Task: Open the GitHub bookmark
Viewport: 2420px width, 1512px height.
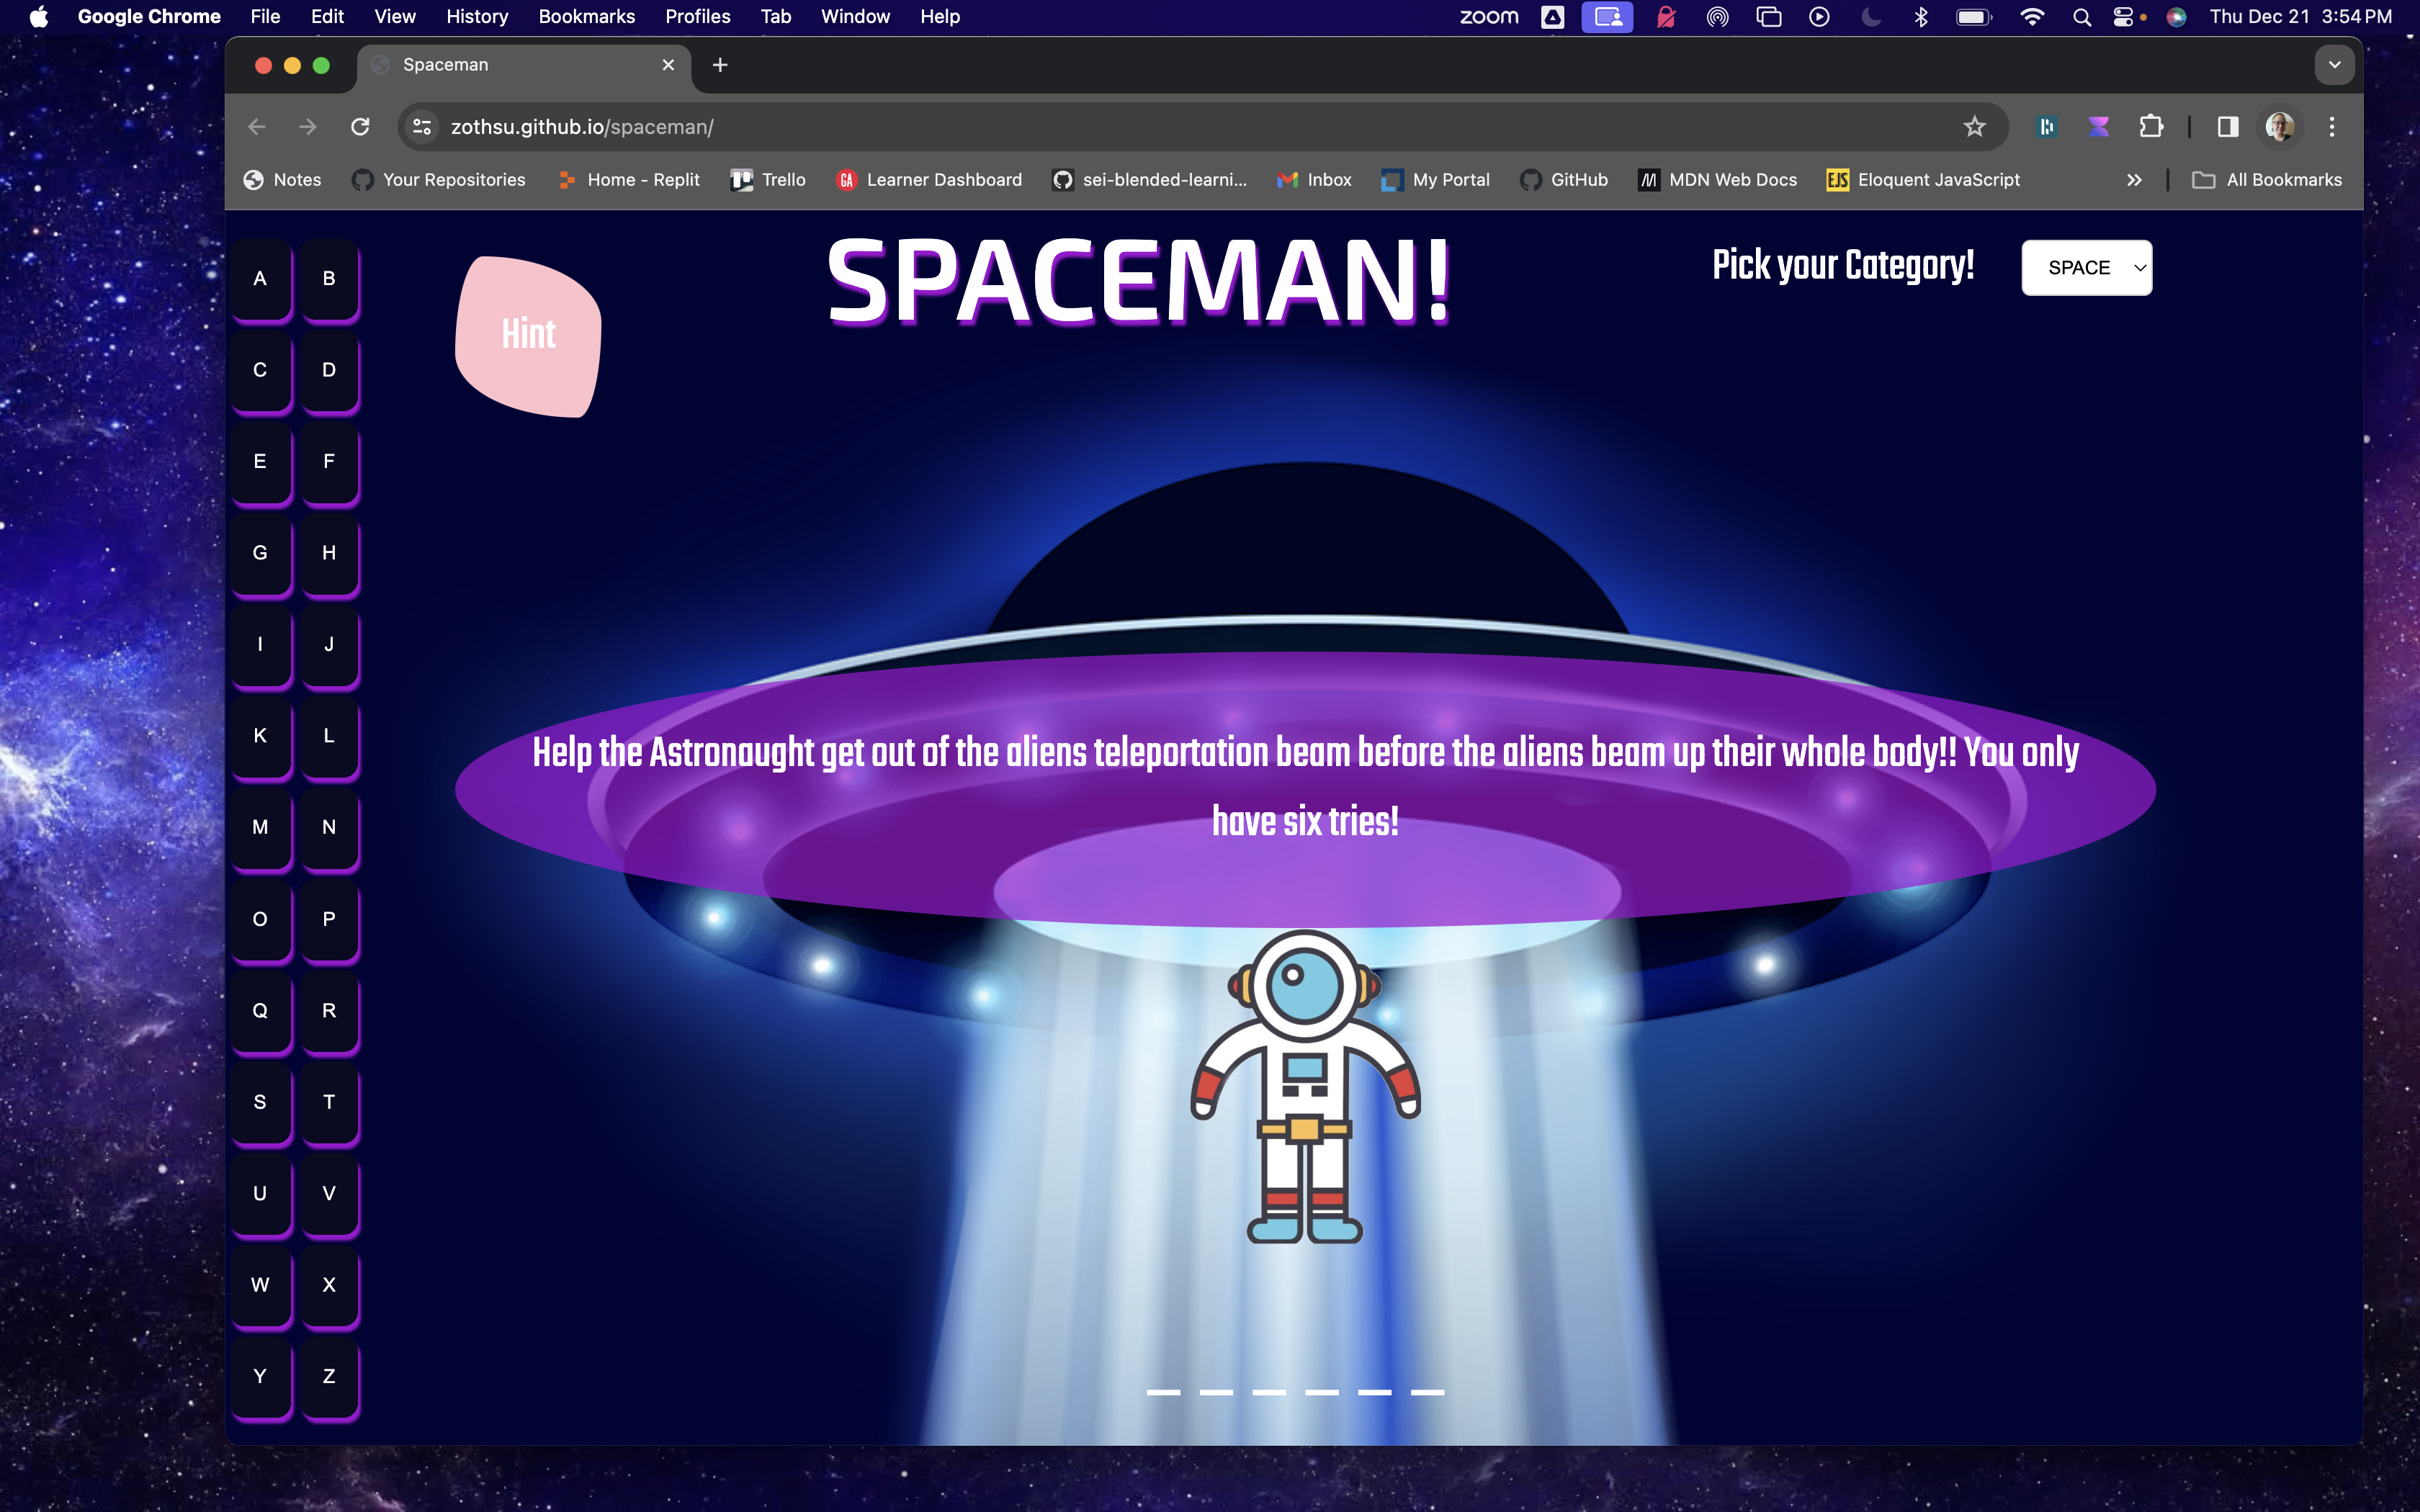Action: pyautogui.click(x=1565, y=180)
